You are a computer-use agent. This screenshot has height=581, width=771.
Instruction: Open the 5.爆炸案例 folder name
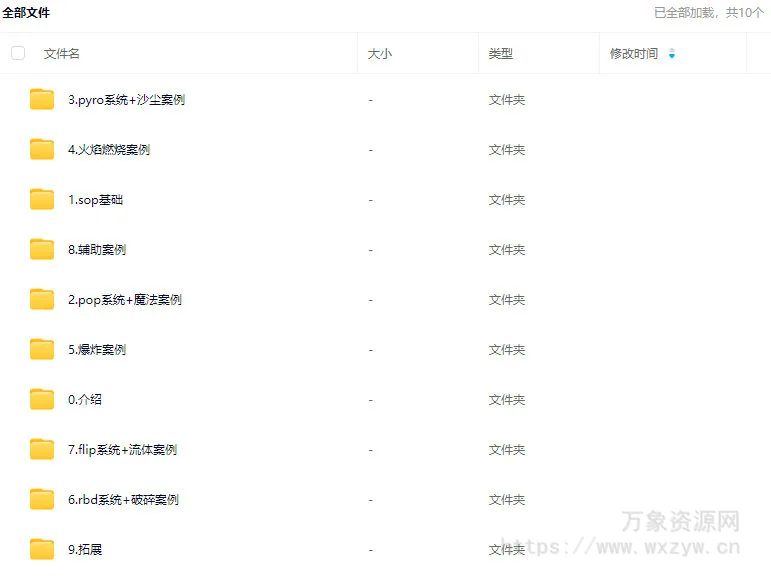pyautogui.click(x=97, y=350)
